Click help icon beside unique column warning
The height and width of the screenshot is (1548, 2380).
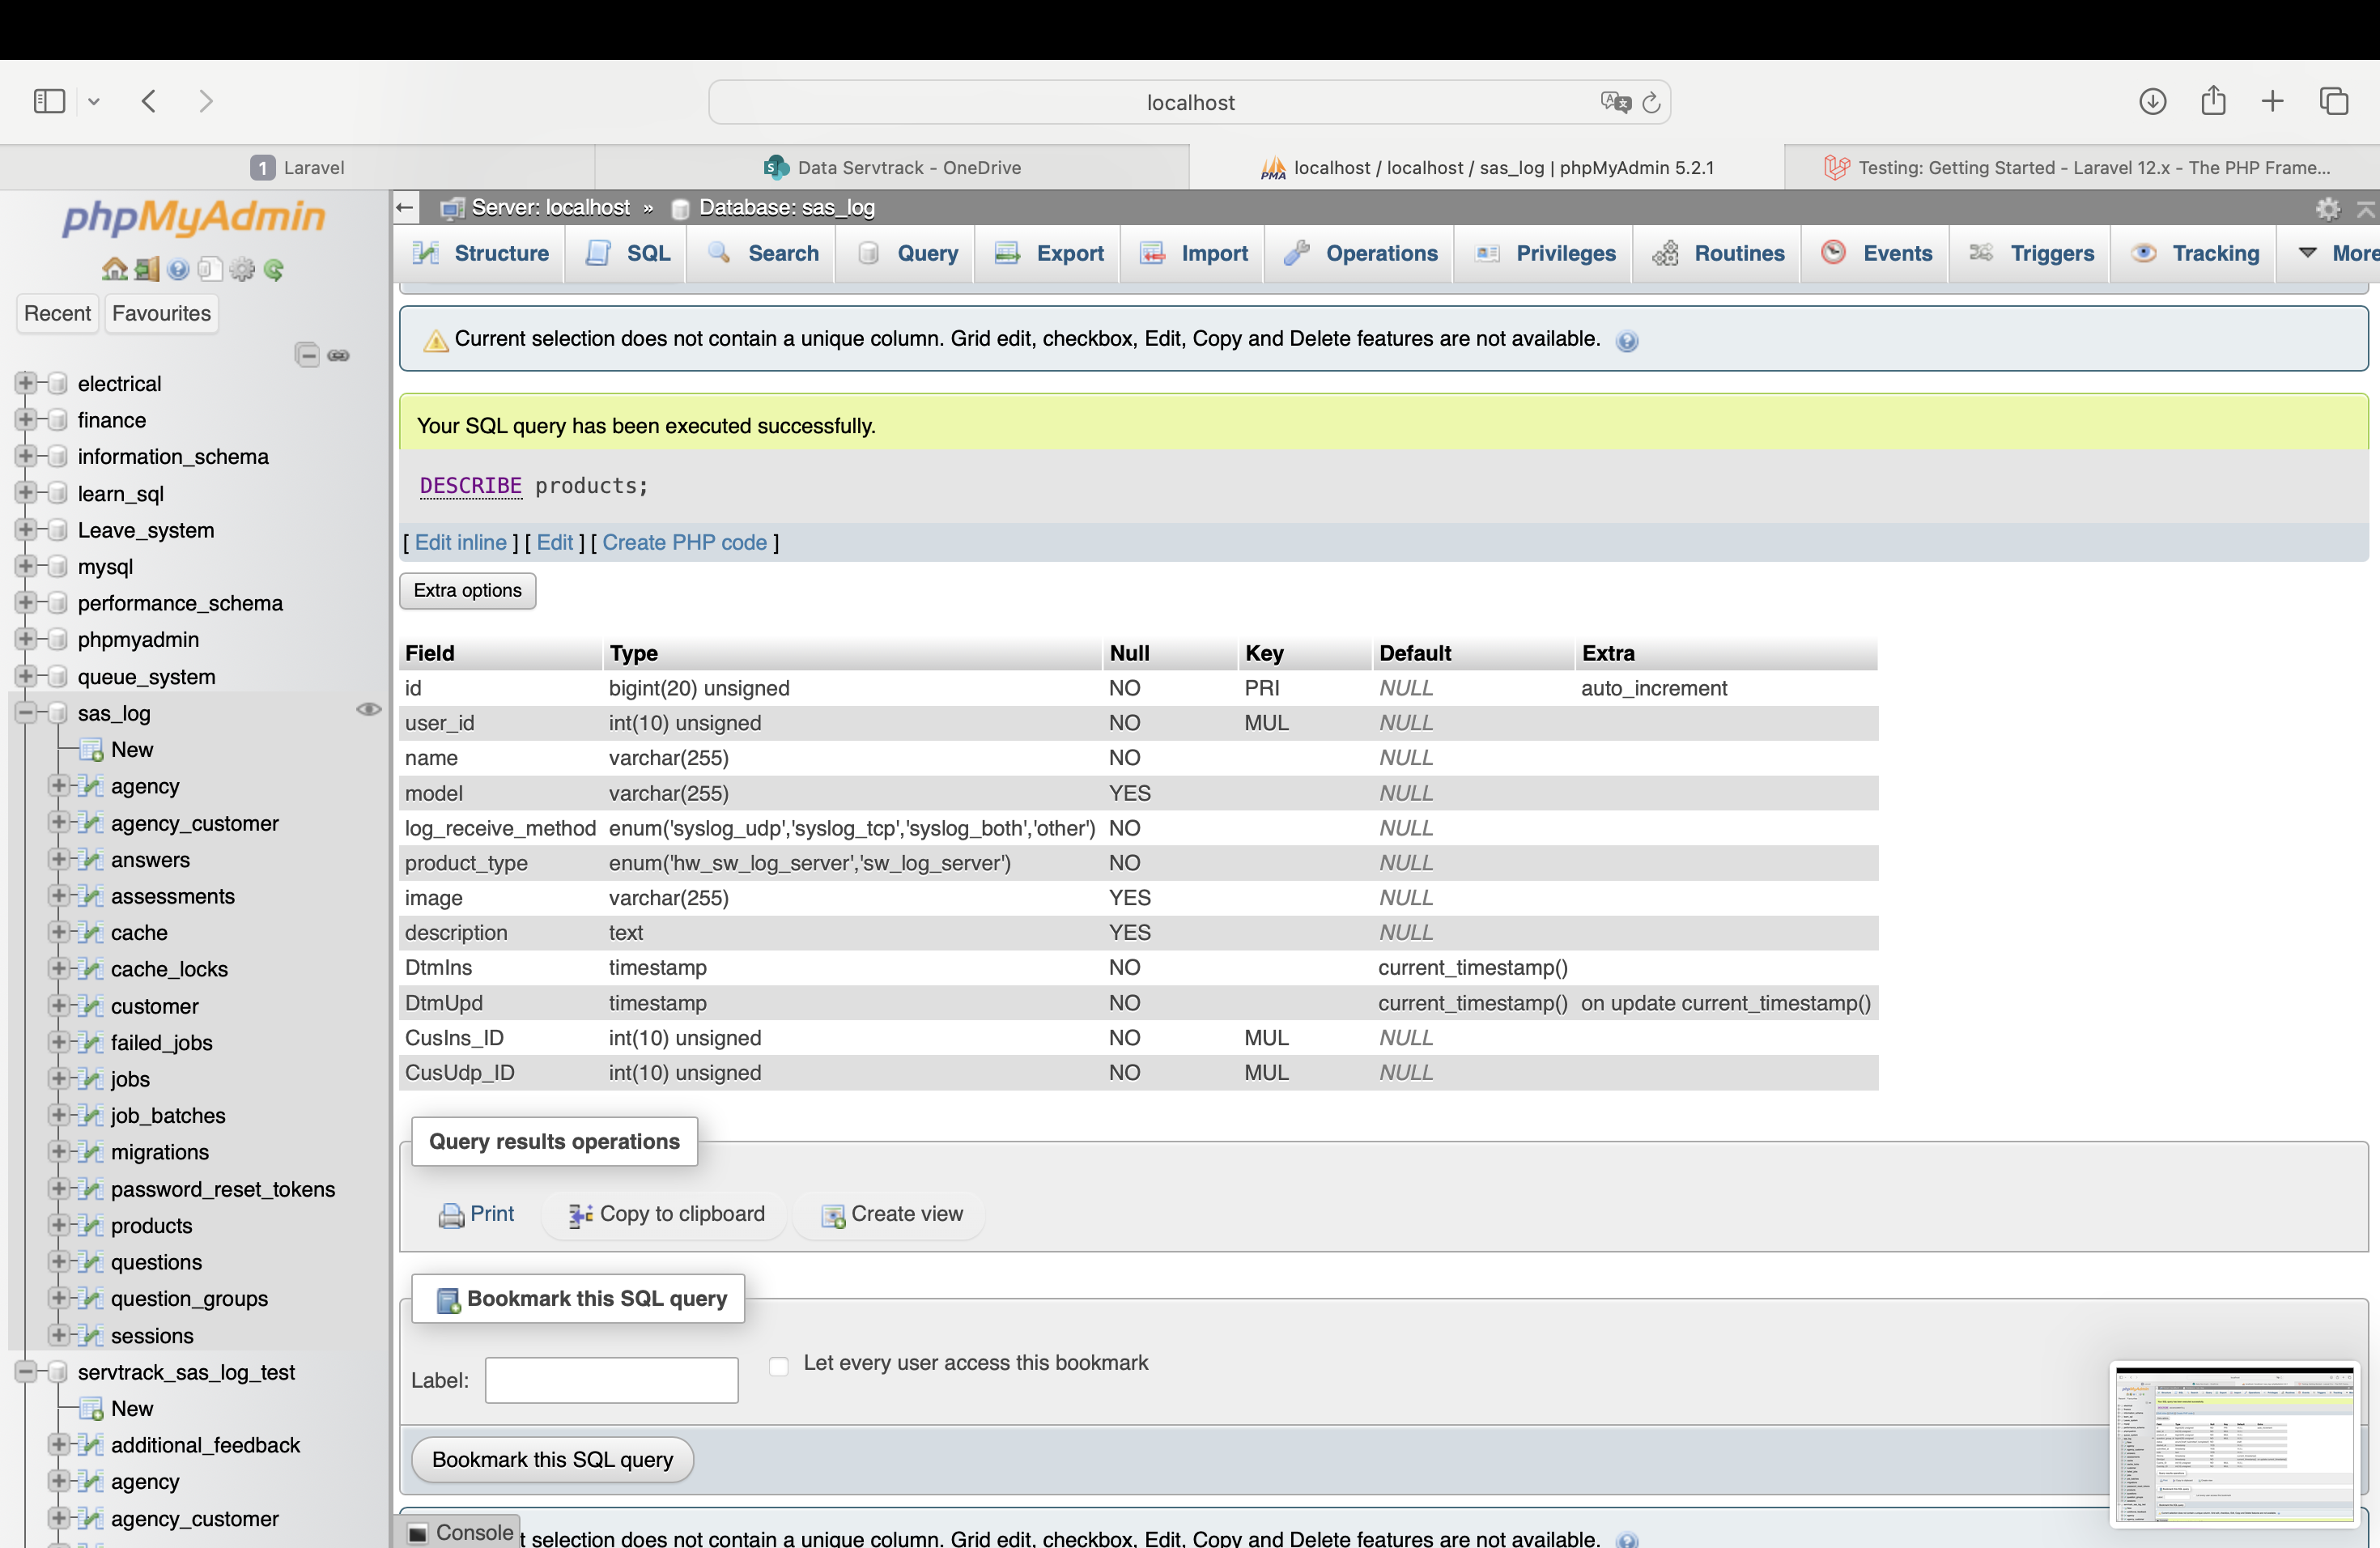[x=1627, y=341]
